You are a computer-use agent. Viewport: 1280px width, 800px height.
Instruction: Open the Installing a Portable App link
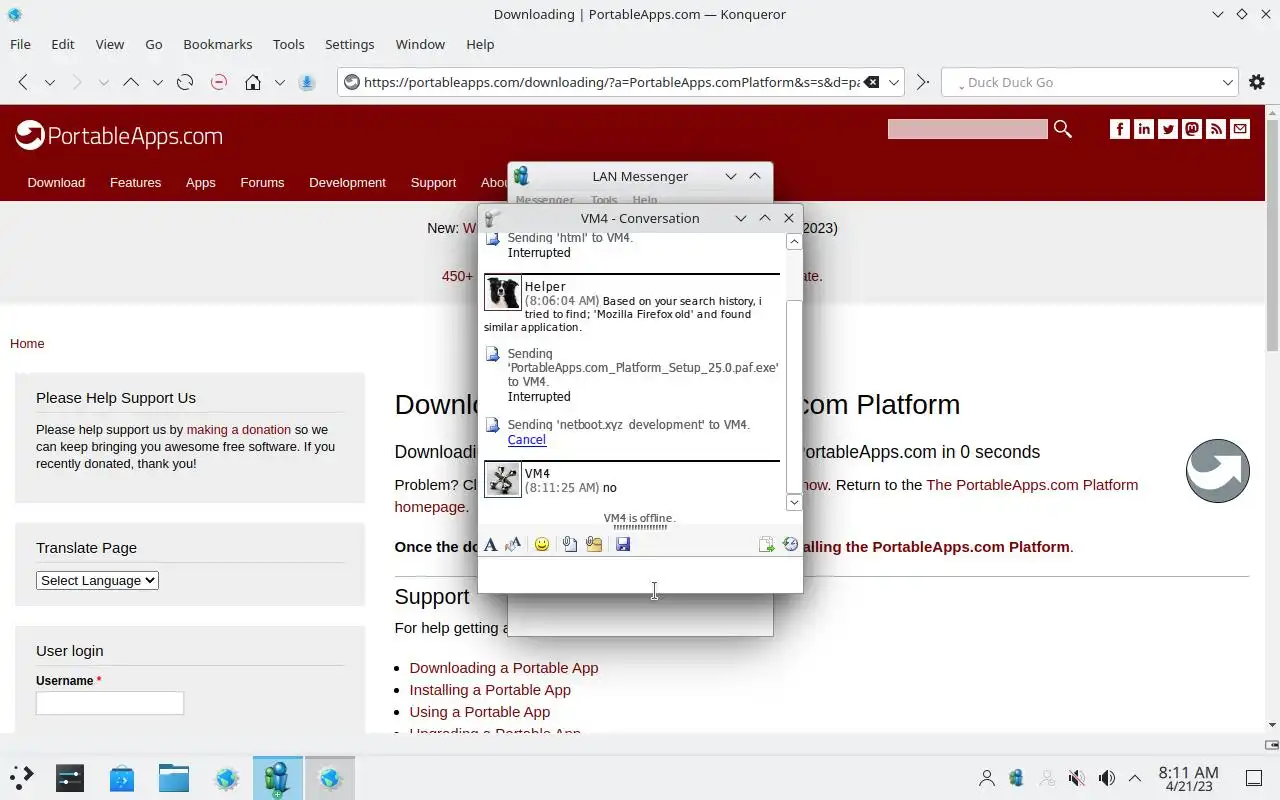(490, 689)
